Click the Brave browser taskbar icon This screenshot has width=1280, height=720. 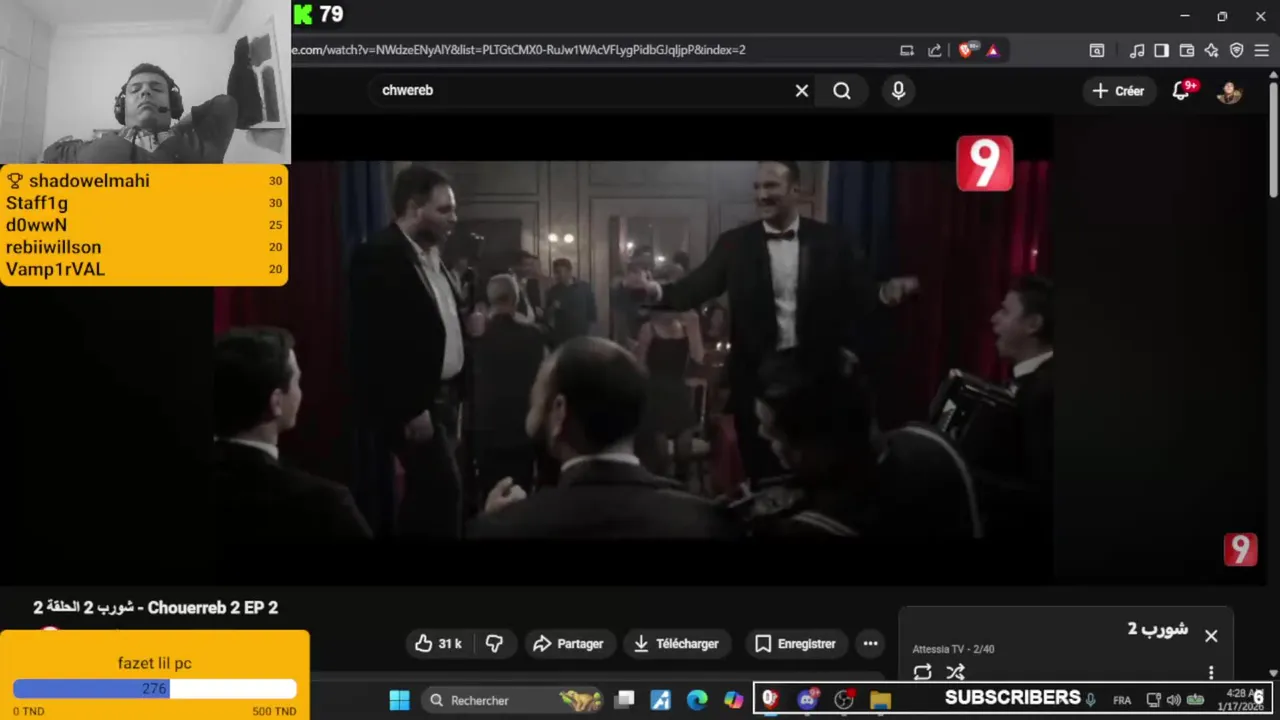[771, 700]
